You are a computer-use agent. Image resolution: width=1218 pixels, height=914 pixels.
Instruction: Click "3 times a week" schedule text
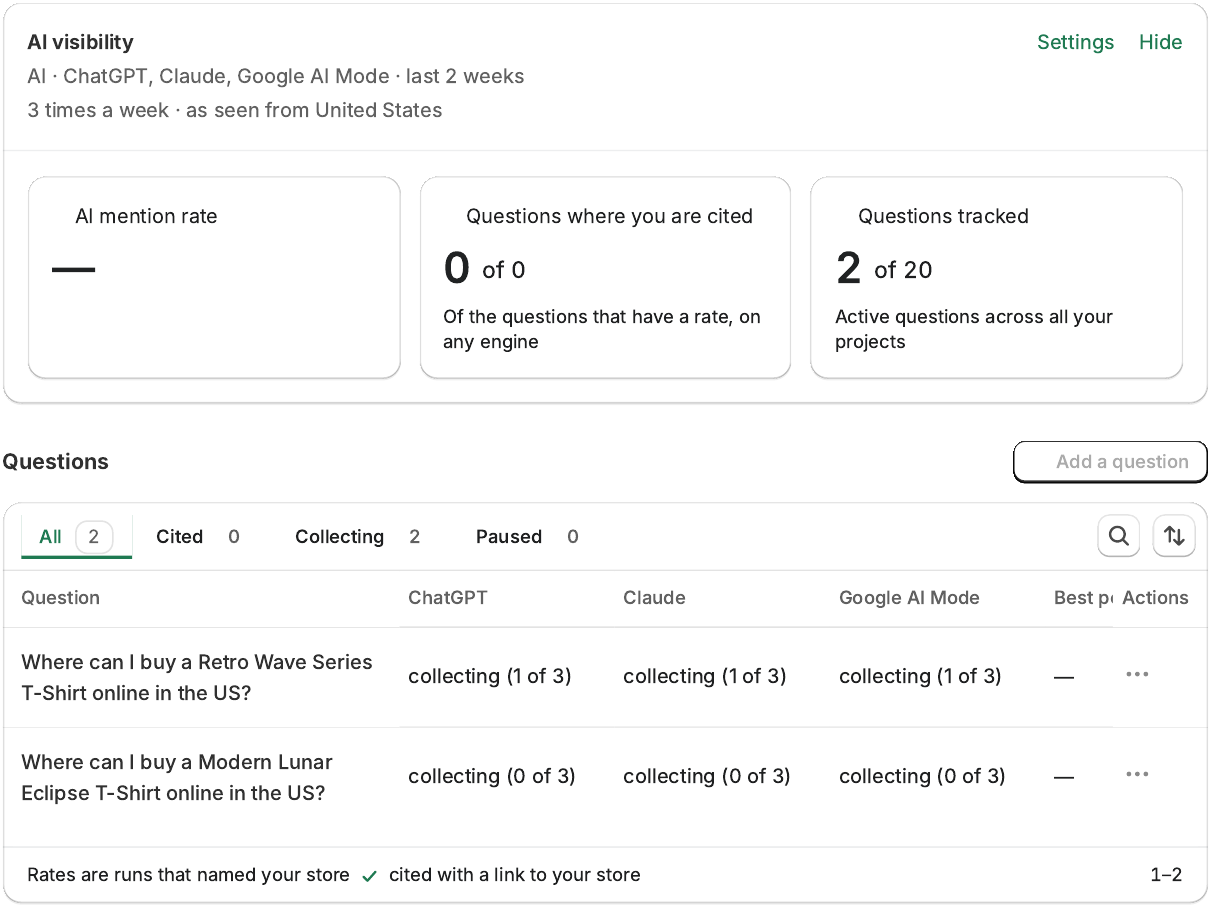coord(98,110)
